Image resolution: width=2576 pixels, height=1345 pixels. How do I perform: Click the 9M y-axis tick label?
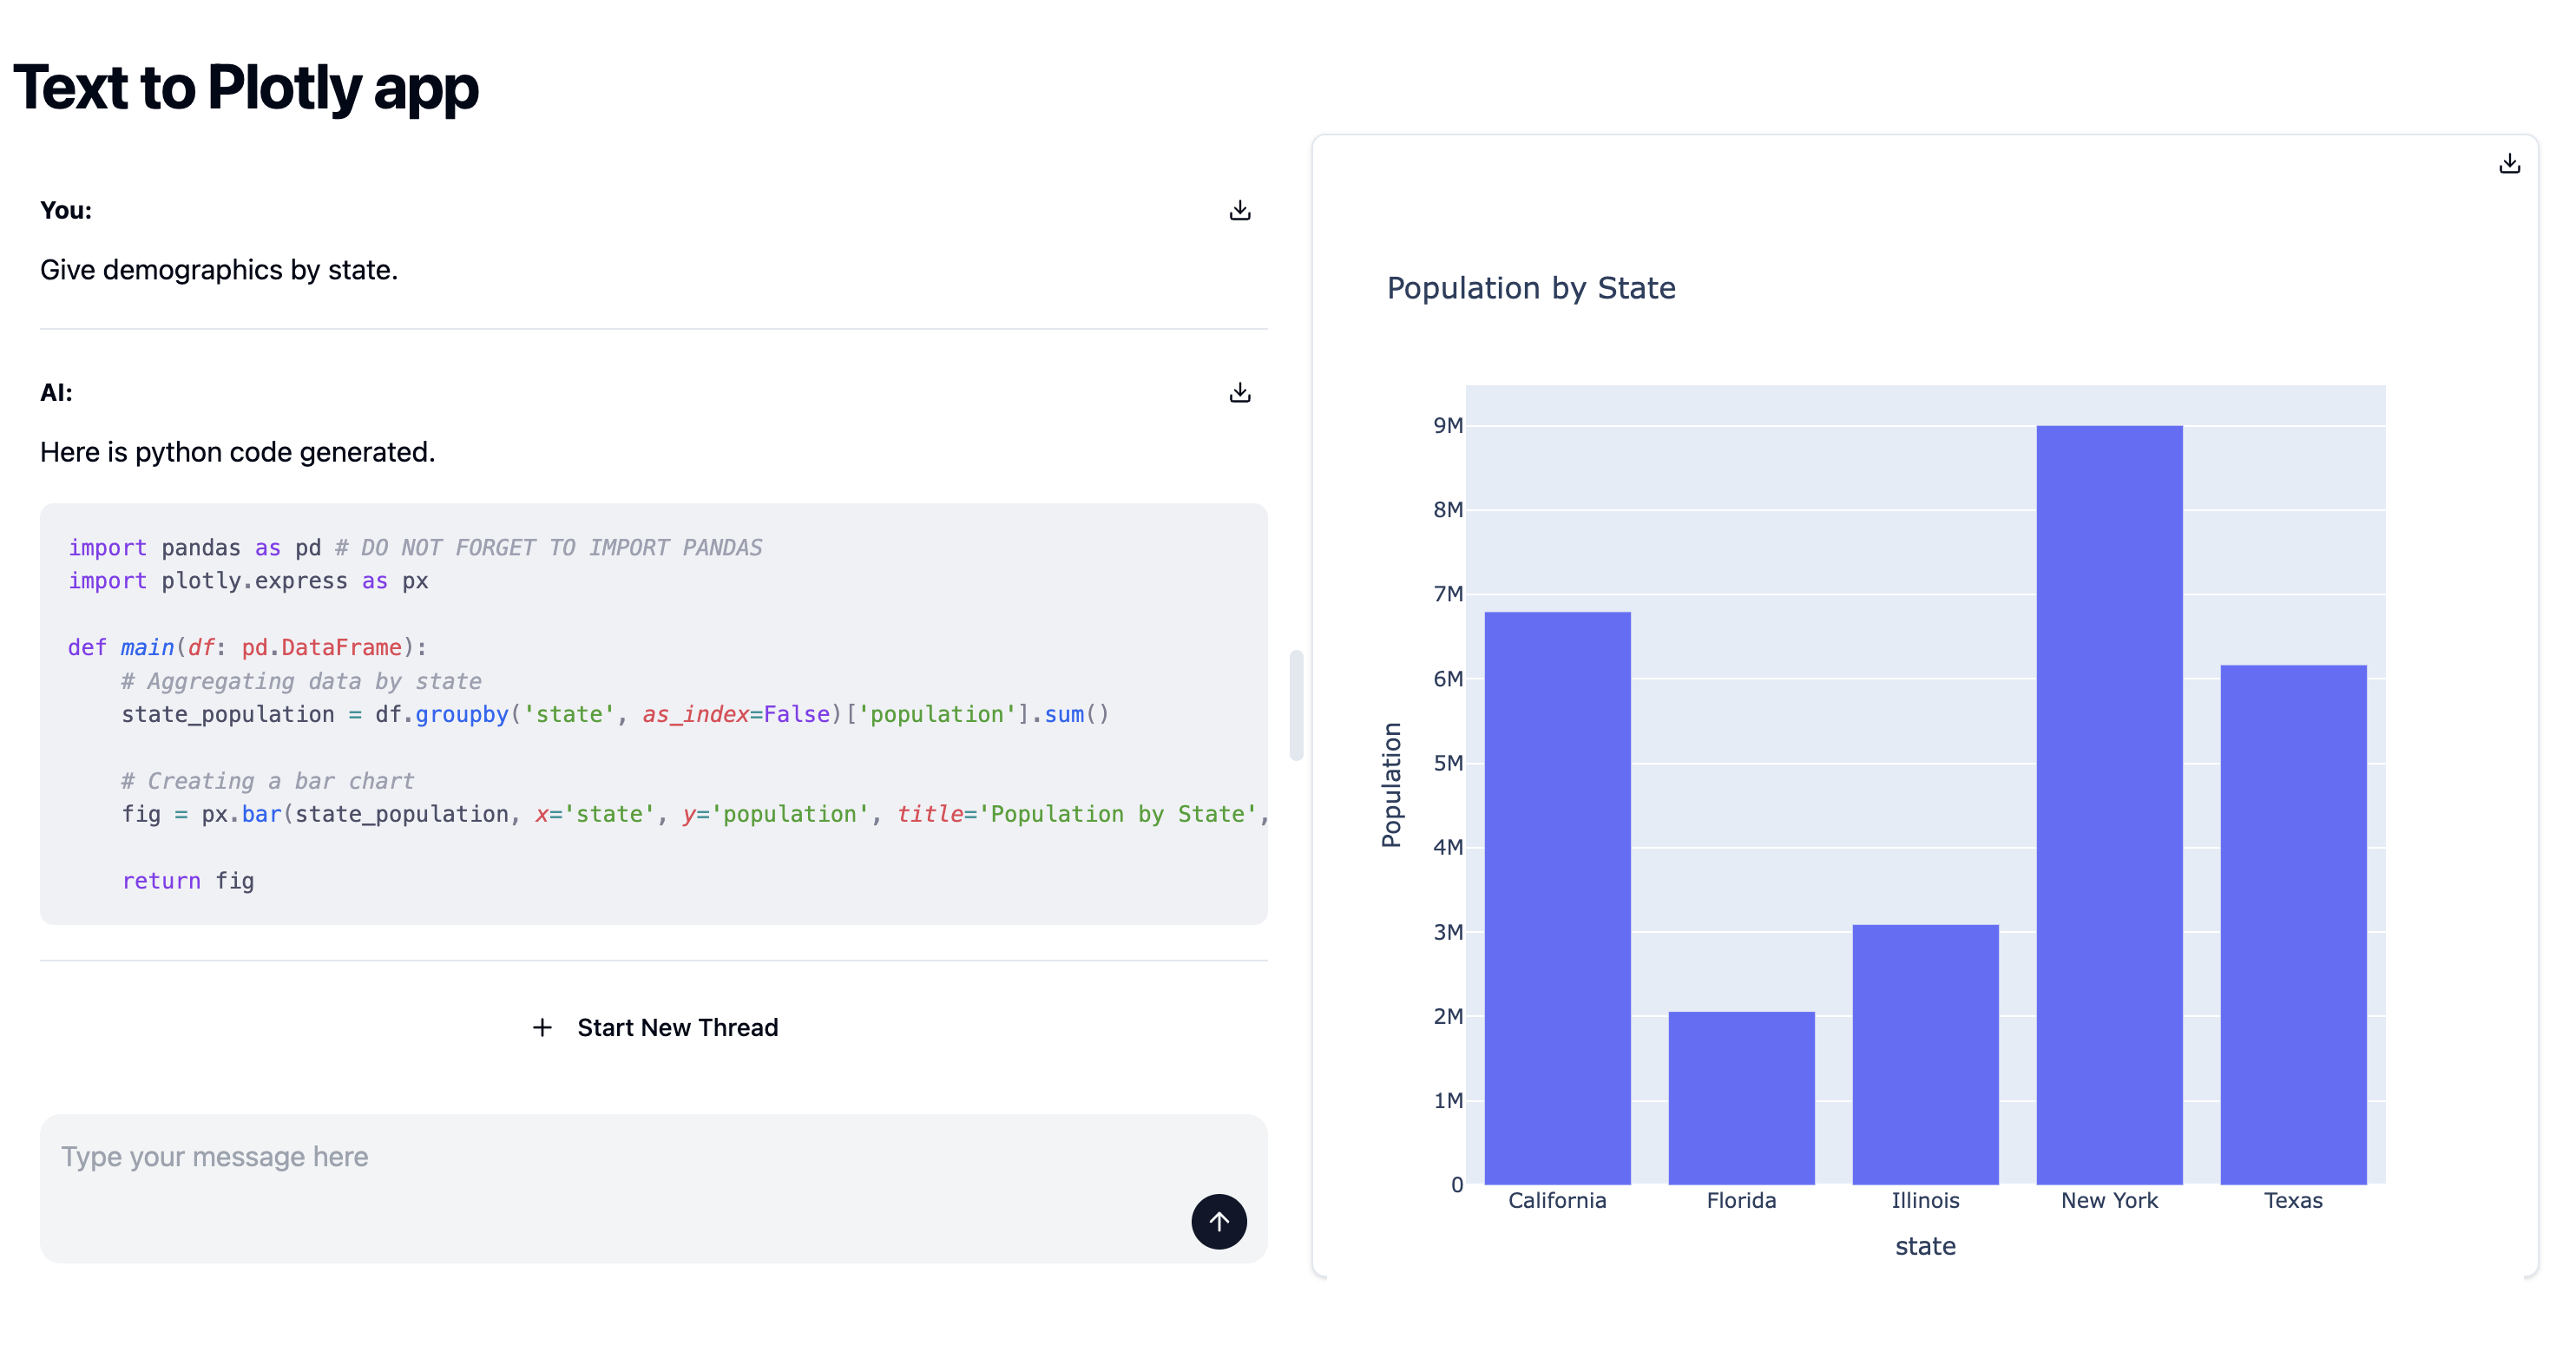coord(1446,425)
